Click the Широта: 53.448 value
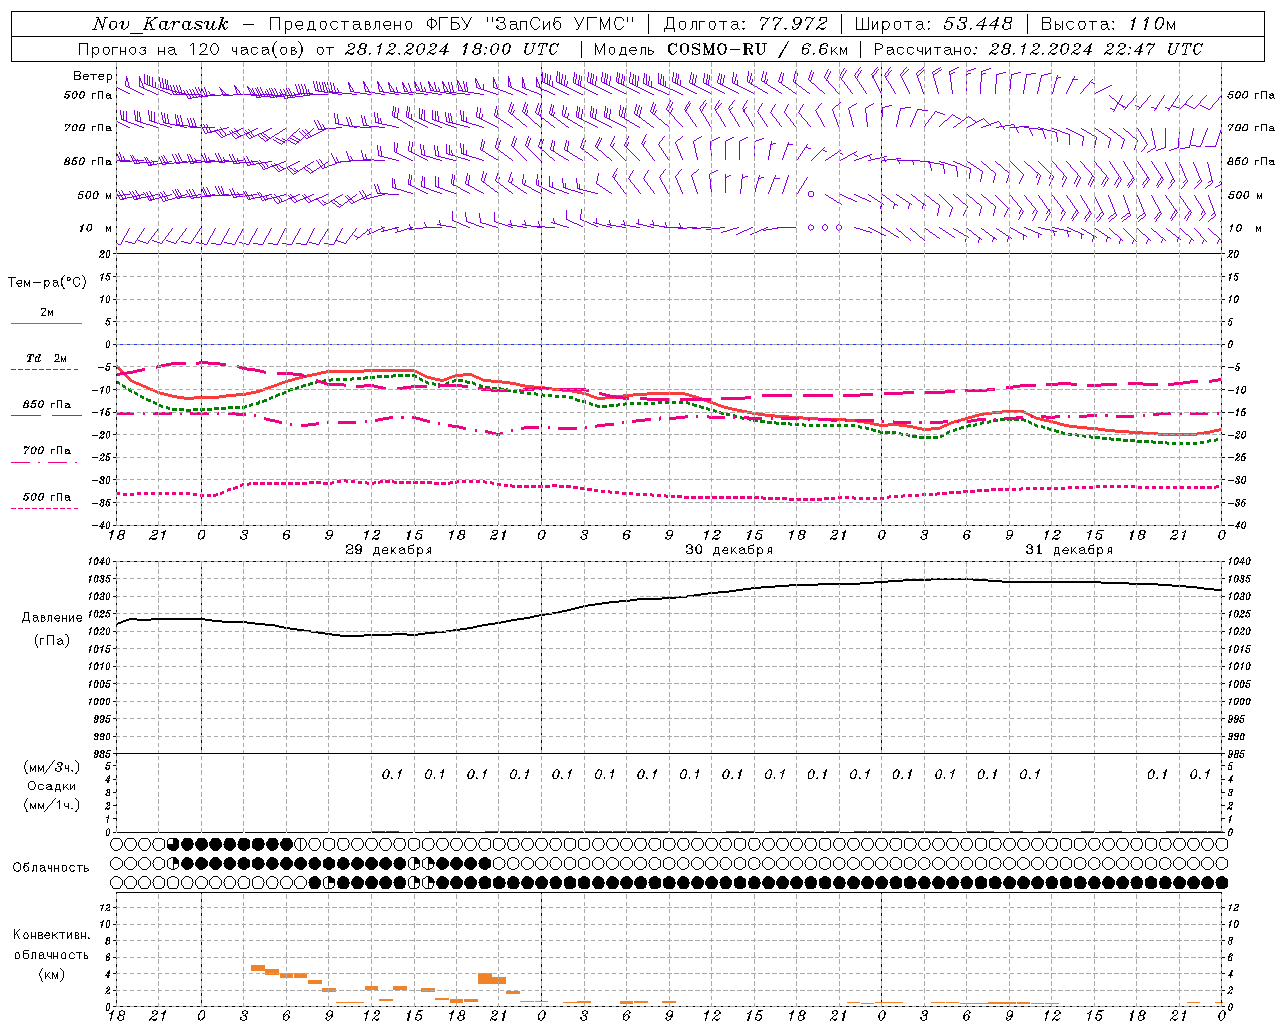This screenshot has width=1280, height=1024. [x=934, y=24]
